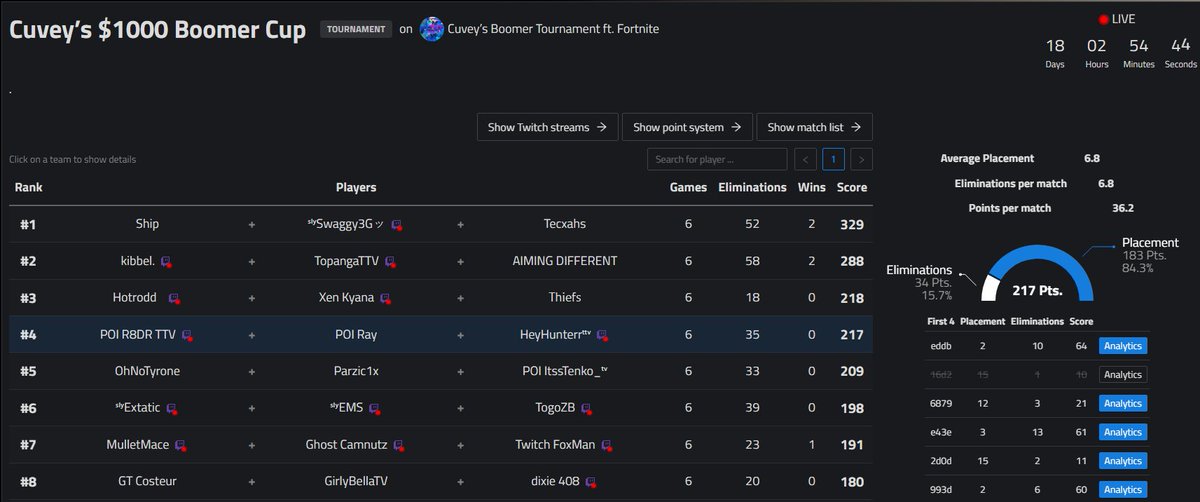Collapse the rank #4 highlighted team row

(441, 335)
